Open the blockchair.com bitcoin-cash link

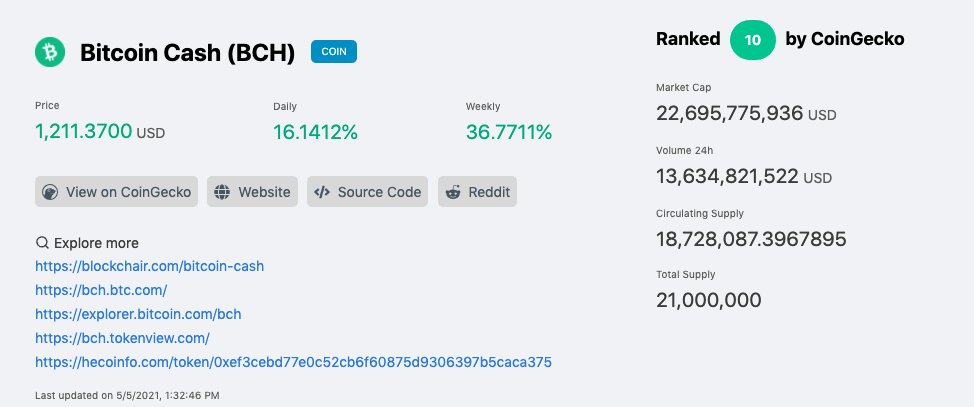150,267
